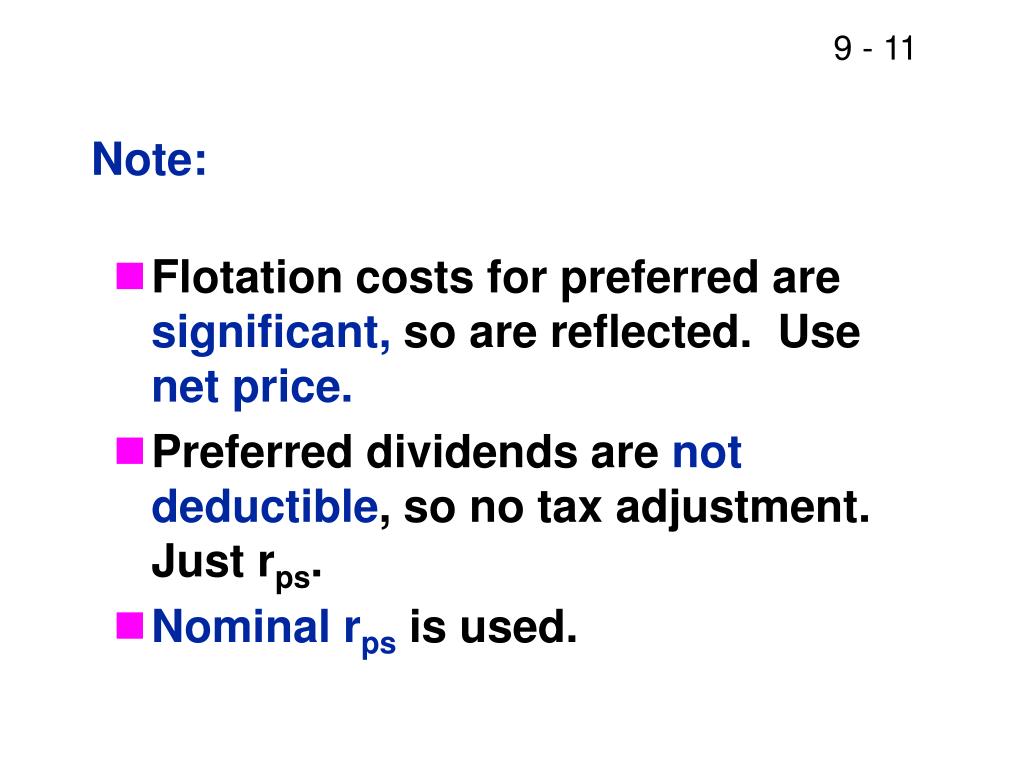
Task: Click the phrase is used.
Action: click(x=493, y=626)
